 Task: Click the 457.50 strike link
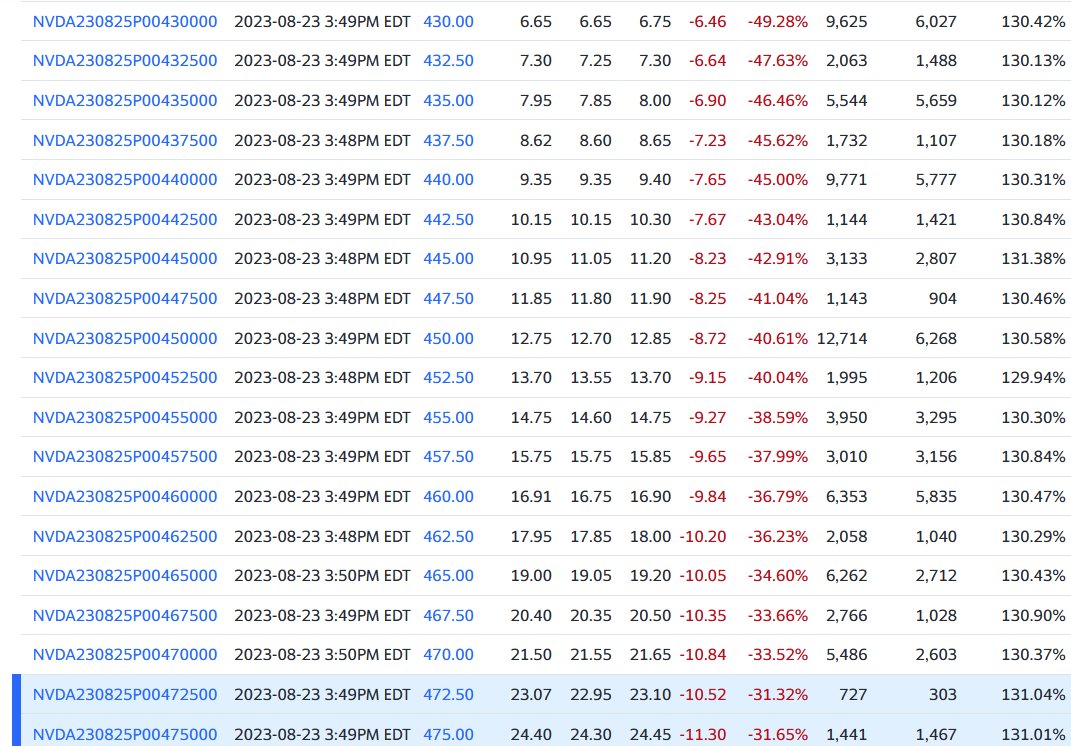click(x=448, y=456)
